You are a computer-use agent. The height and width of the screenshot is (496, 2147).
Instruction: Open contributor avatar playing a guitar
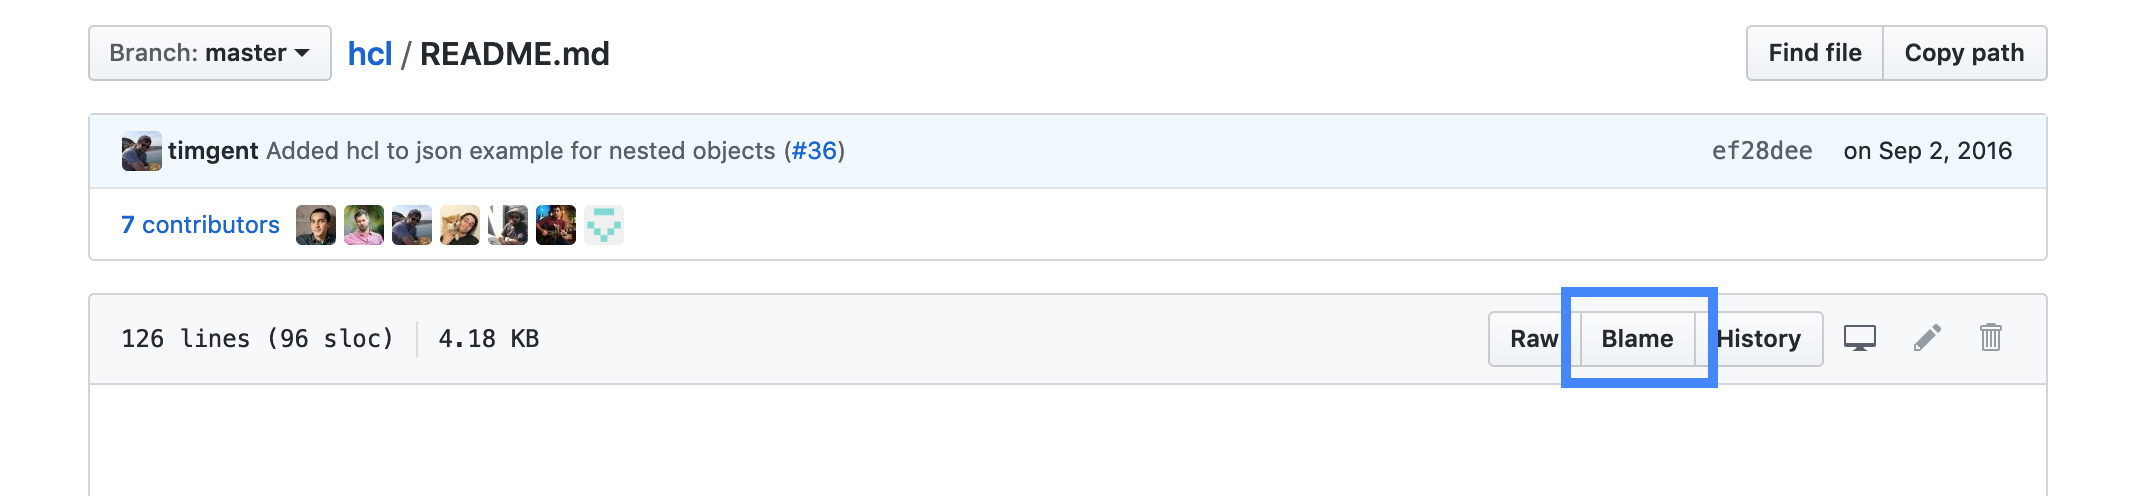coord(556,225)
